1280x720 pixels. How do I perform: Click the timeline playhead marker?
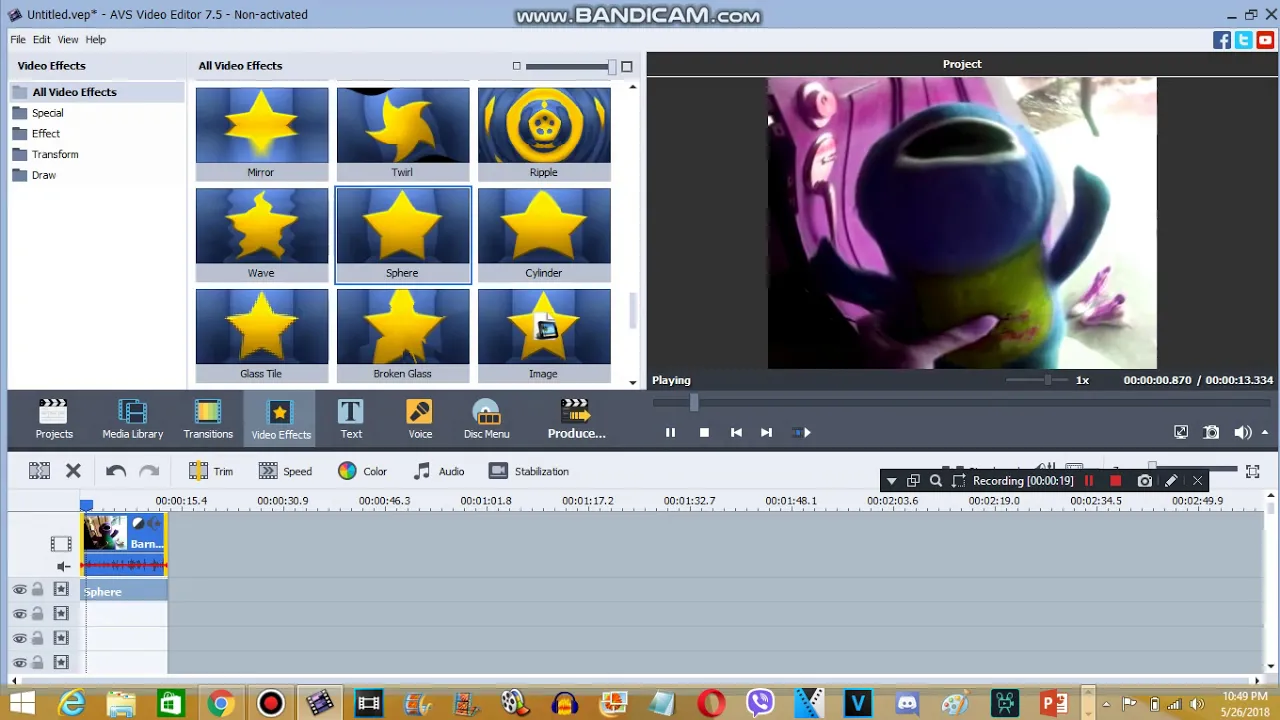[86, 507]
